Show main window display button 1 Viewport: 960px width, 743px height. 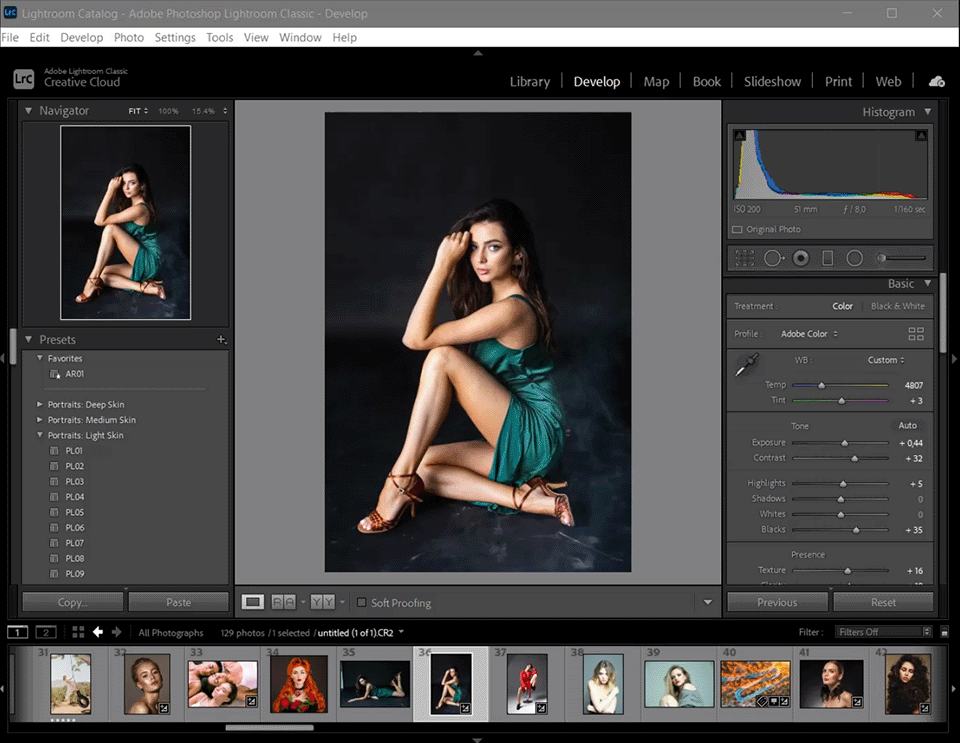pos(18,632)
